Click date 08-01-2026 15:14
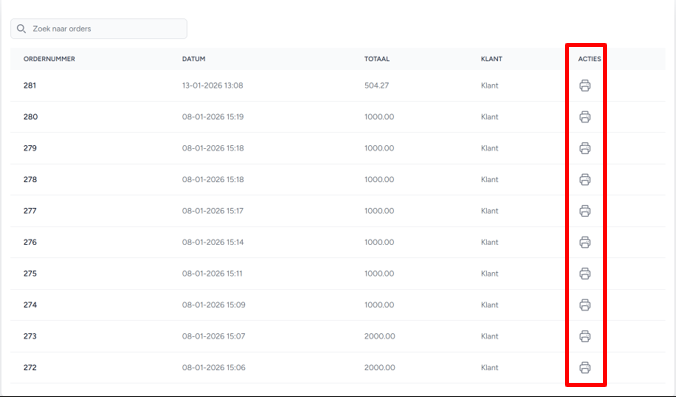The height and width of the screenshot is (397, 676). click(x=213, y=242)
